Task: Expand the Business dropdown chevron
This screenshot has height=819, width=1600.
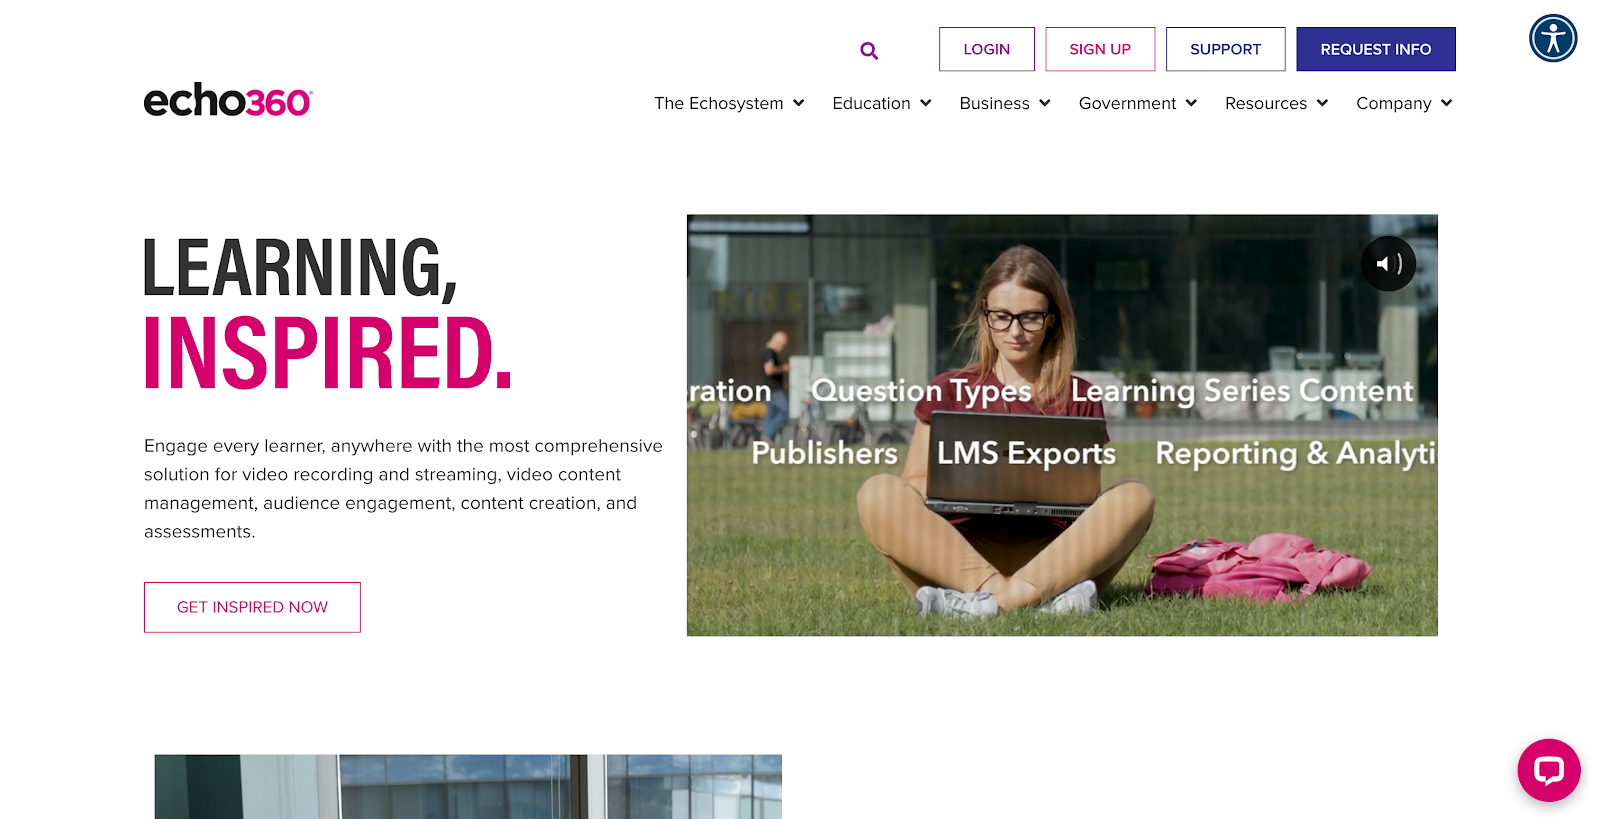Action: (1044, 103)
